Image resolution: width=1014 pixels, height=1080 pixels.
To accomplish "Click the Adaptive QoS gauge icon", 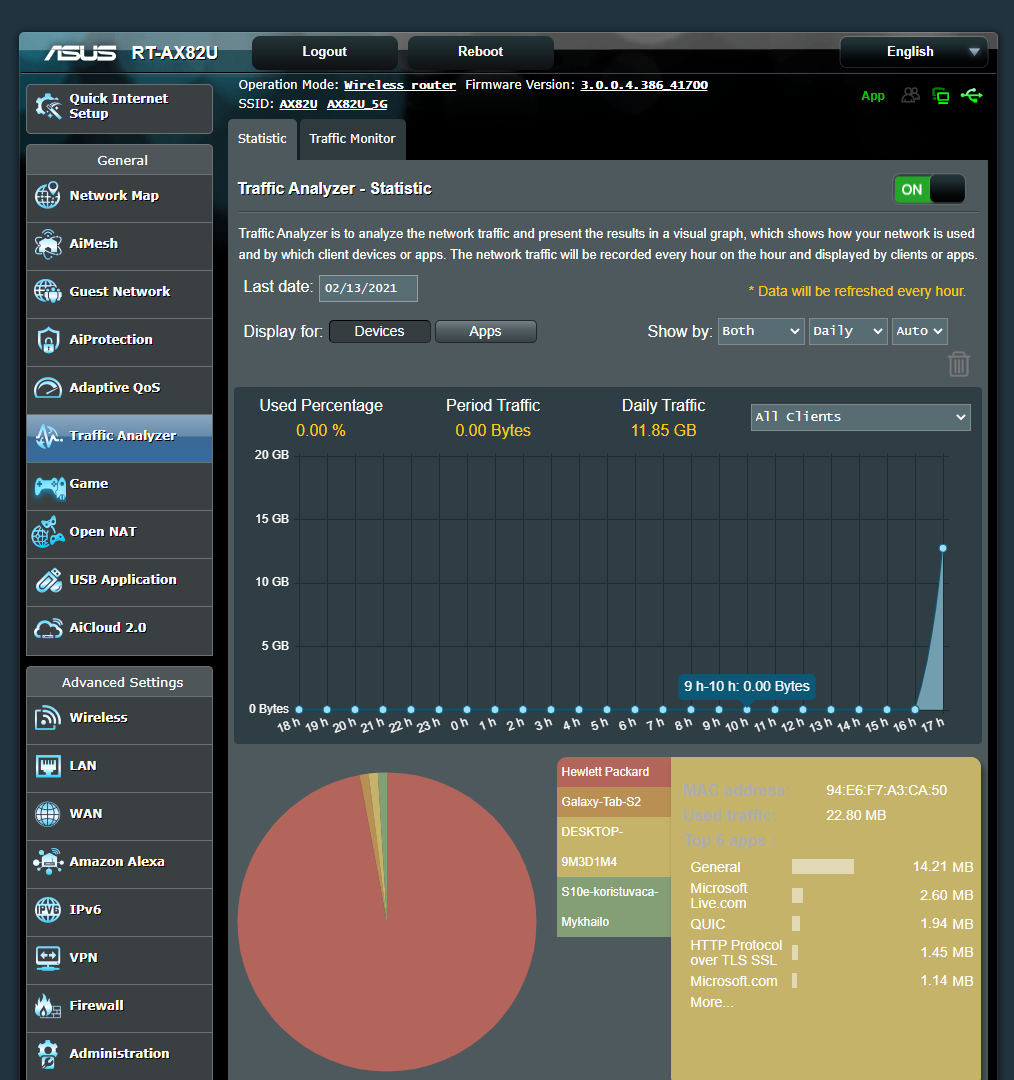I will tap(48, 388).
